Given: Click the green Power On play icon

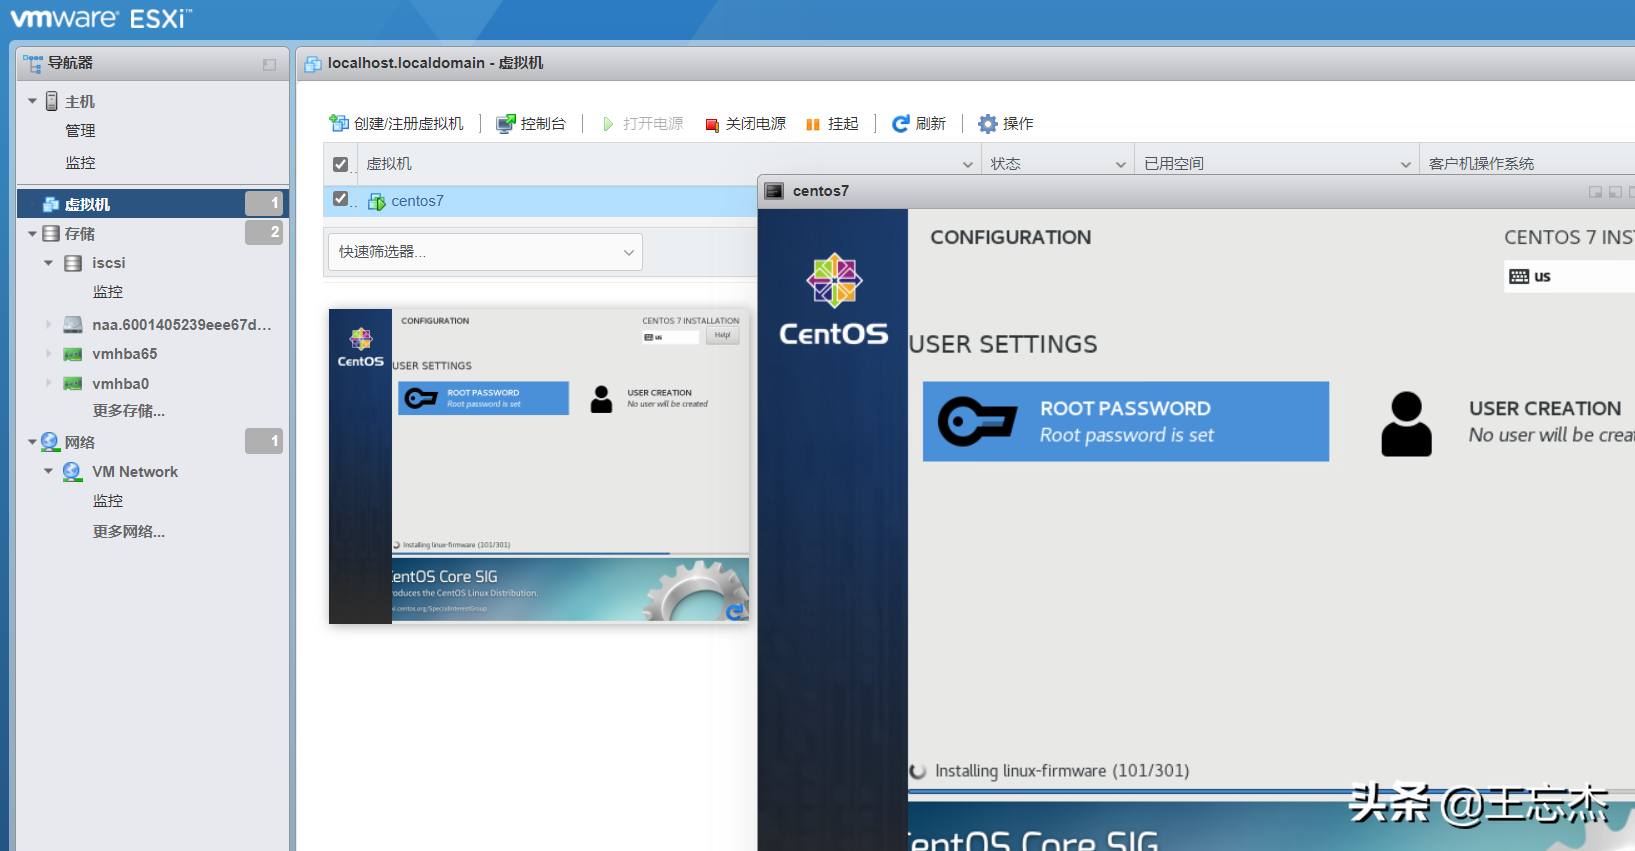Looking at the screenshot, I should click(608, 124).
